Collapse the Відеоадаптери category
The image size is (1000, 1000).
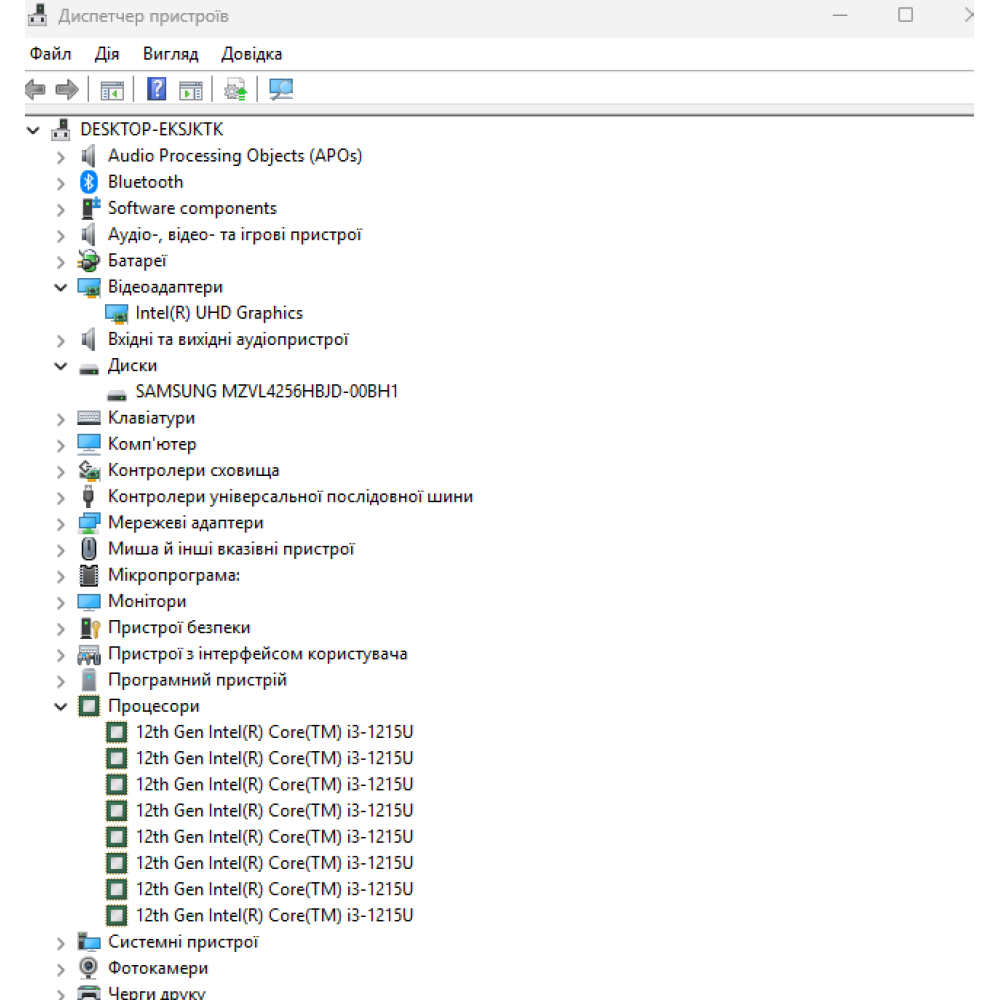tap(61, 288)
